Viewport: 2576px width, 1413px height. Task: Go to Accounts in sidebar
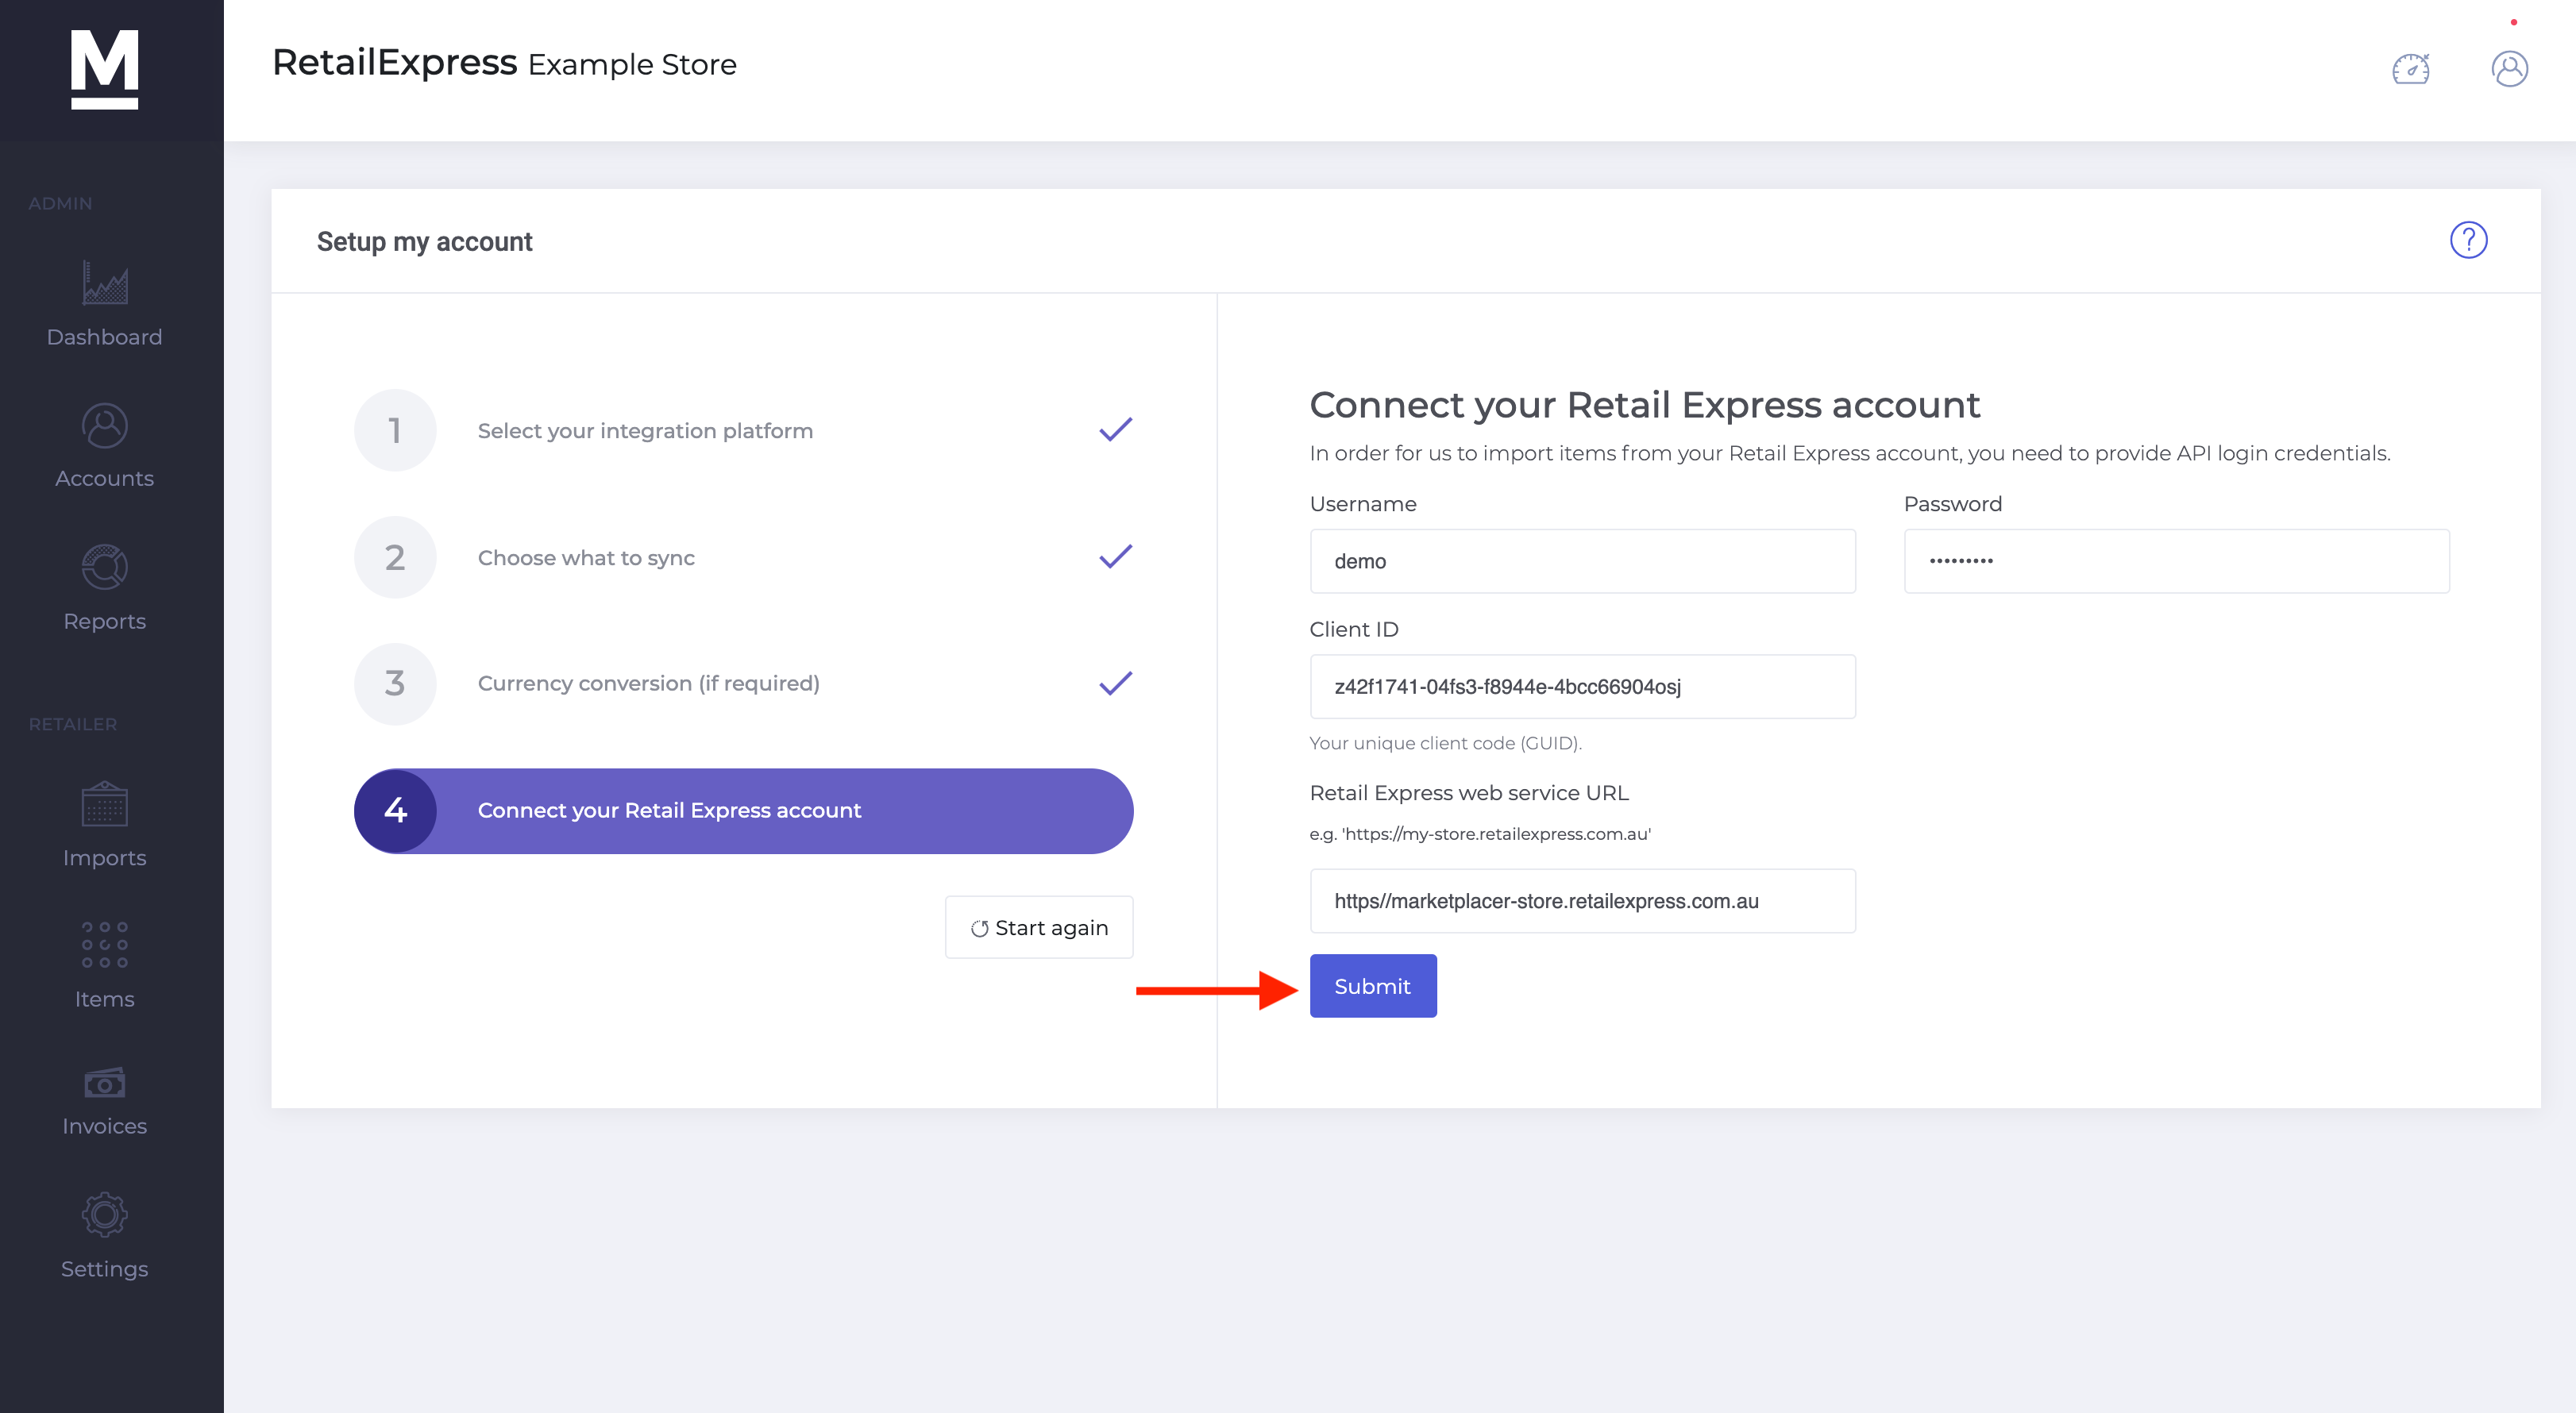pos(104,478)
